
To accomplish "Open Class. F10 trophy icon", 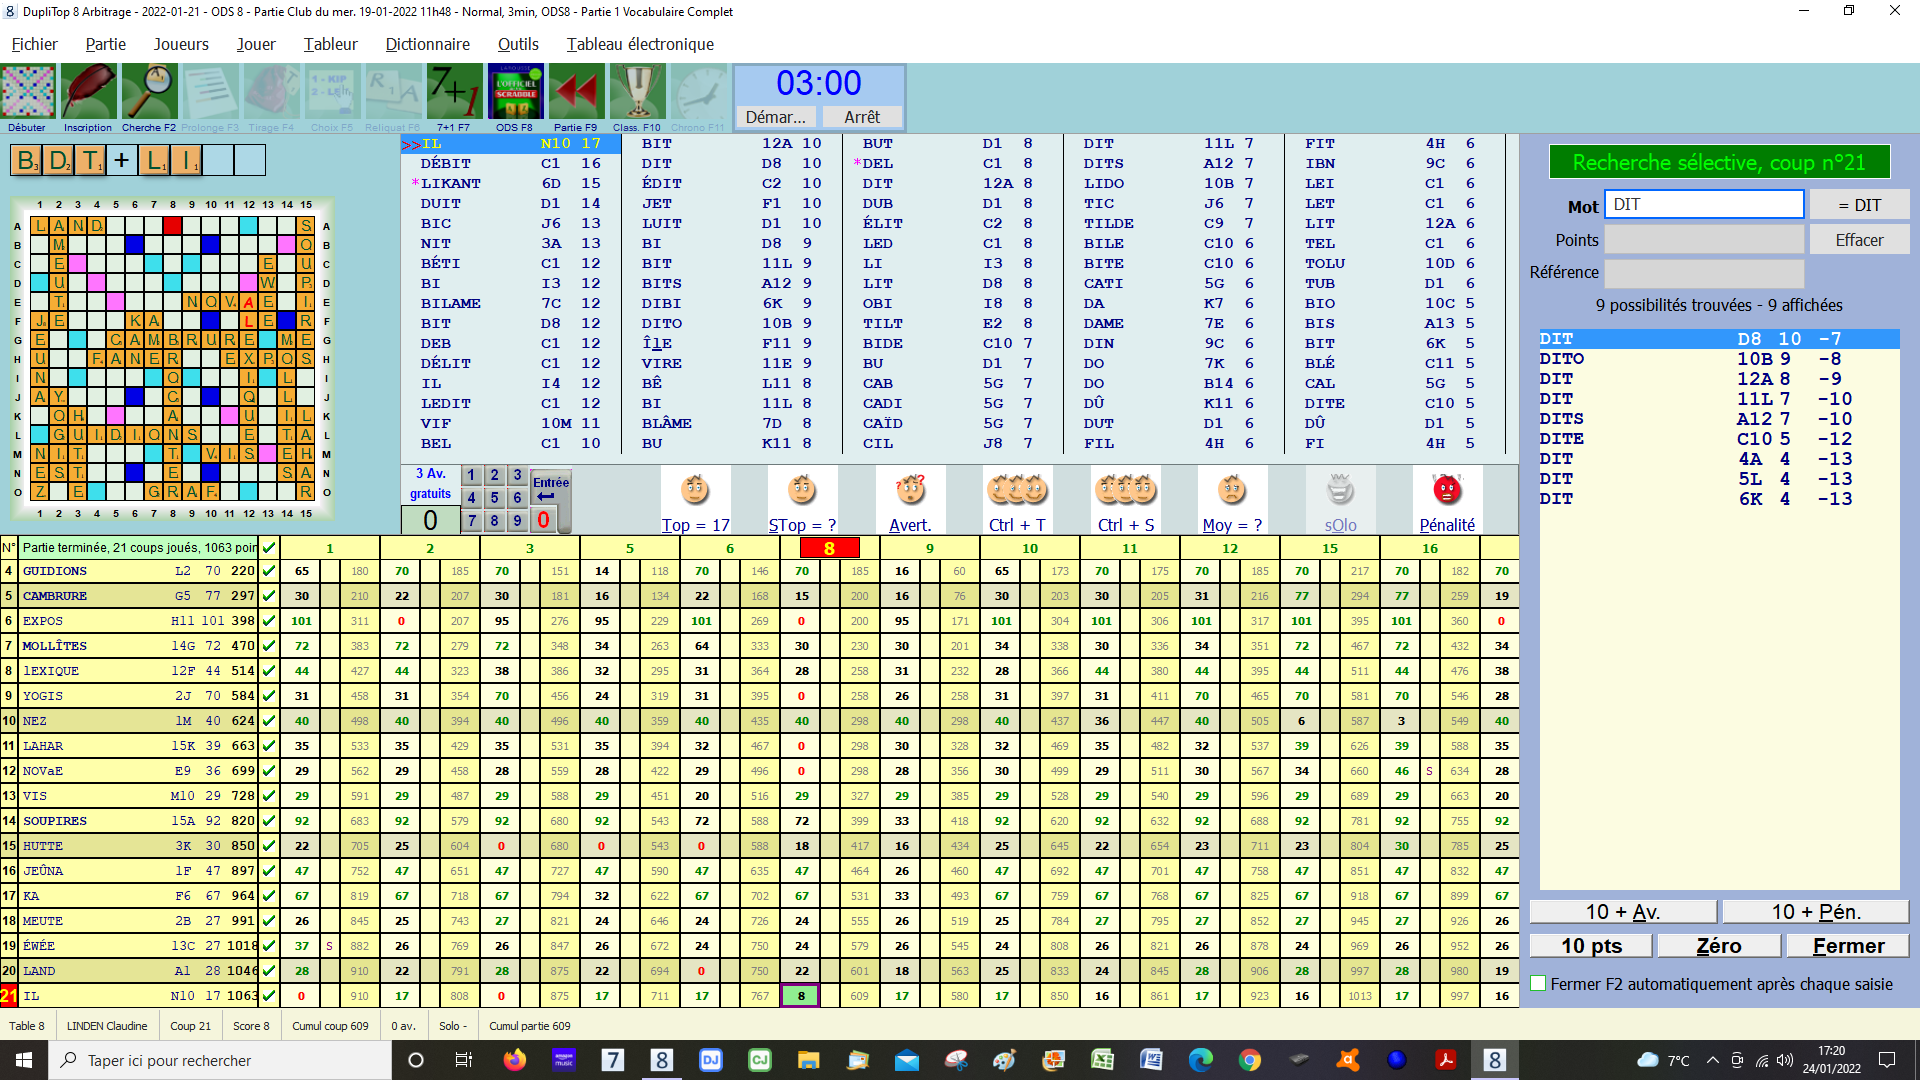I will click(637, 93).
